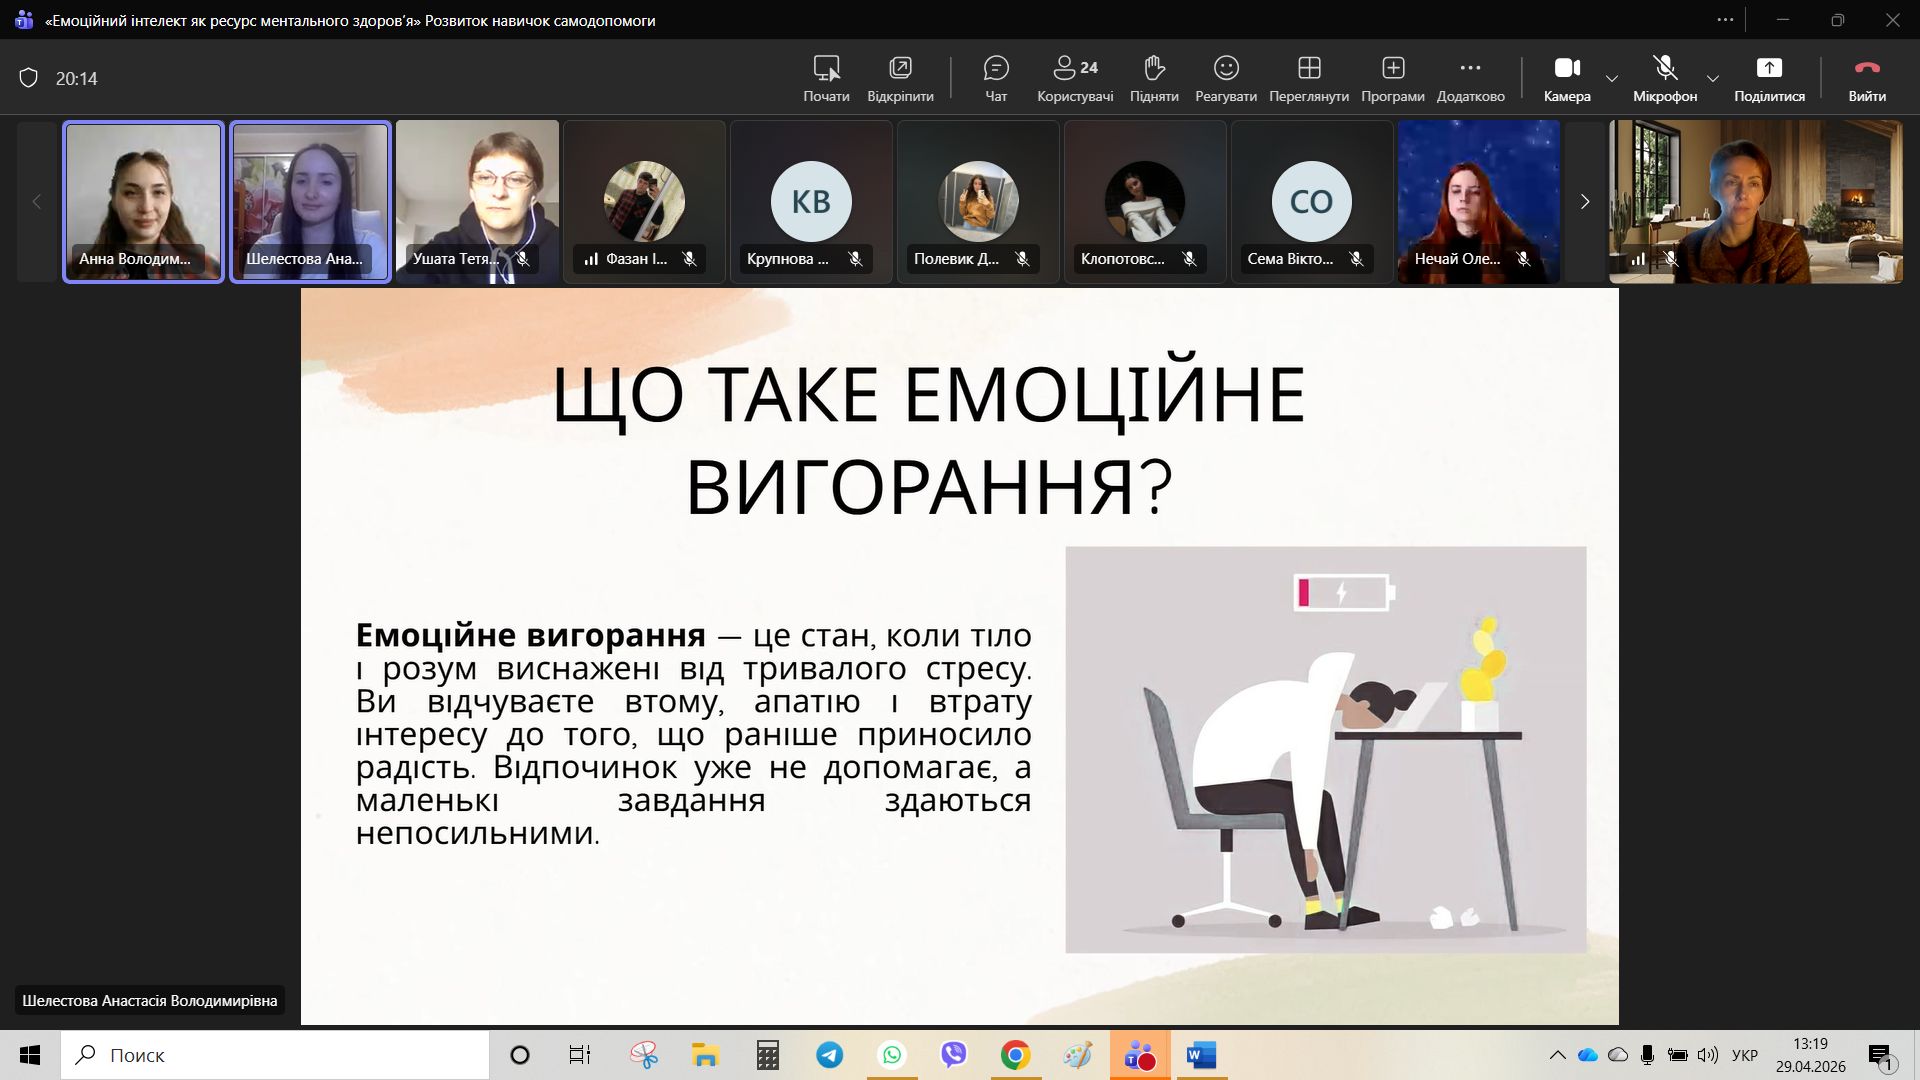
Task: Leave the meeting with Вийти
Action: pos(1866,78)
